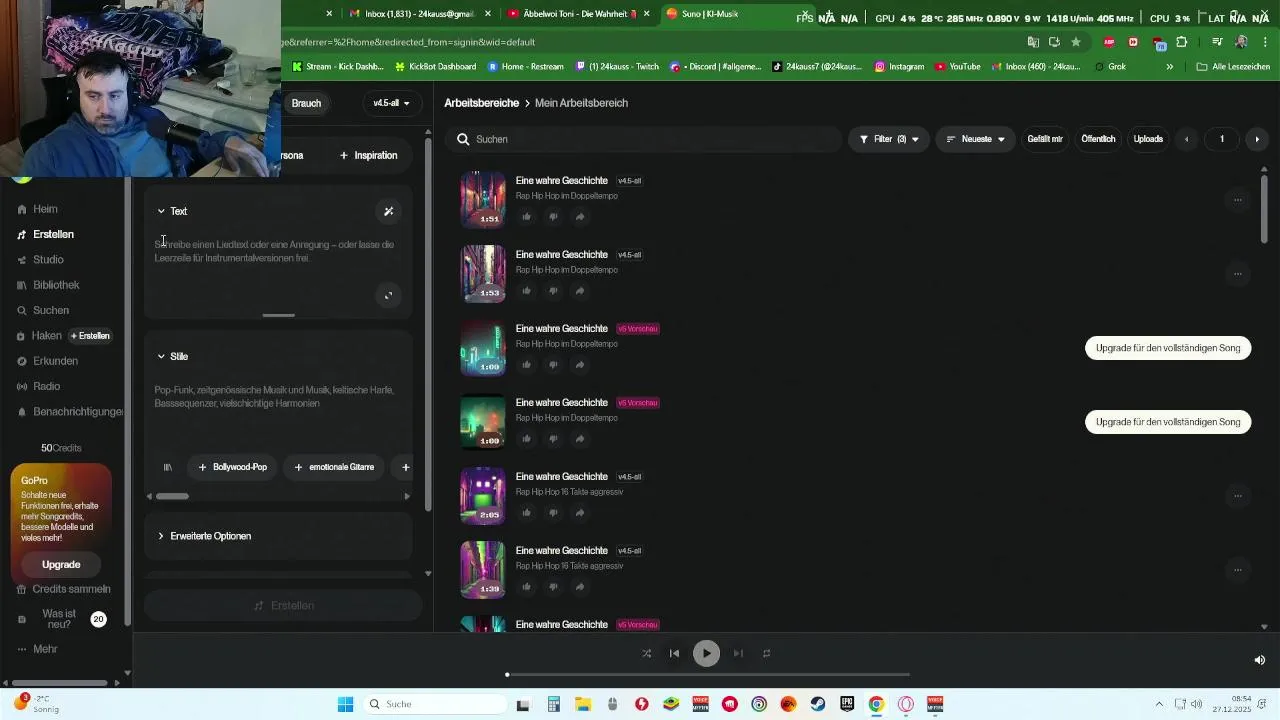Click the Inspiration button
The height and width of the screenshot is (720, 1280).
(x=368, y=155)
